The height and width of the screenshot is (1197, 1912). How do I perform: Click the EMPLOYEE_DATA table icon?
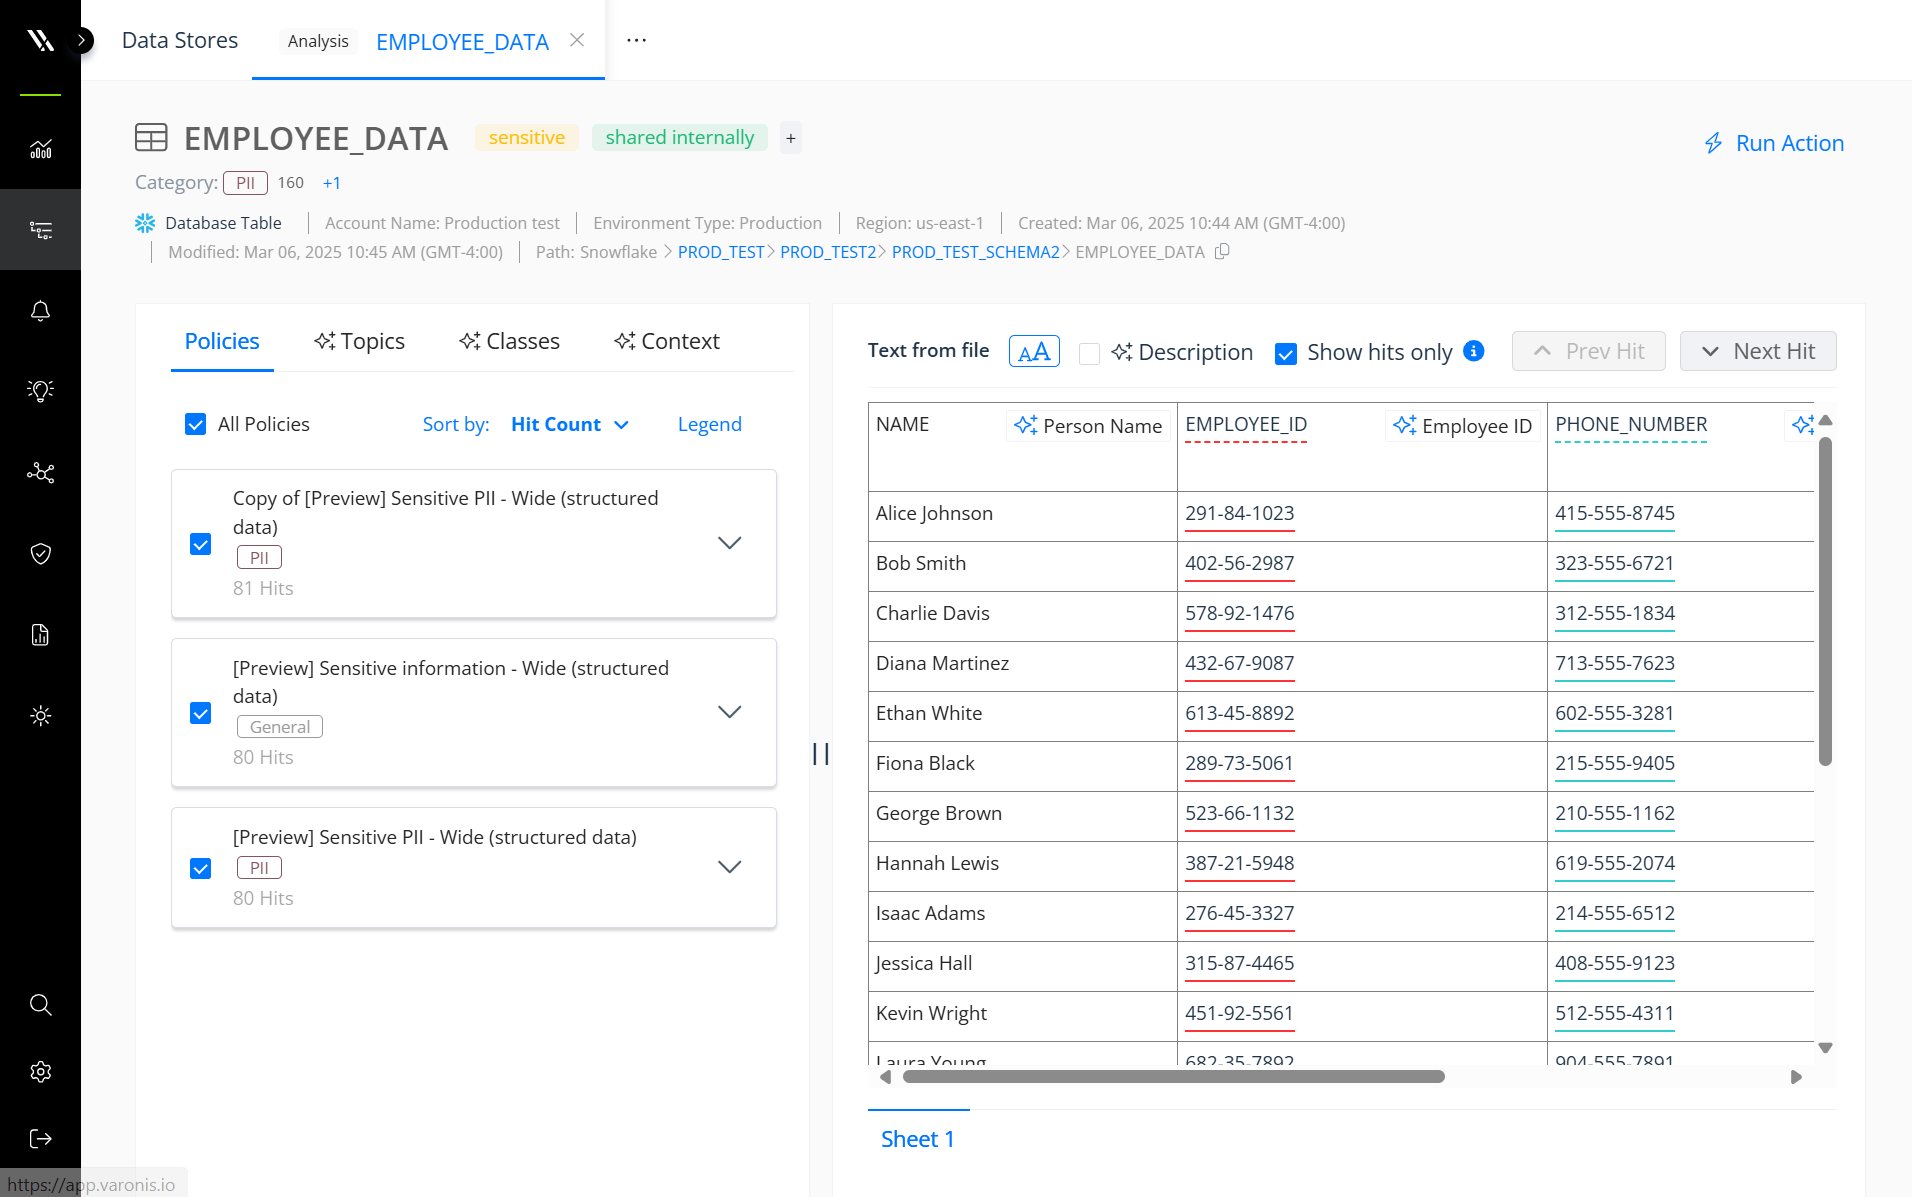[151, 138]
